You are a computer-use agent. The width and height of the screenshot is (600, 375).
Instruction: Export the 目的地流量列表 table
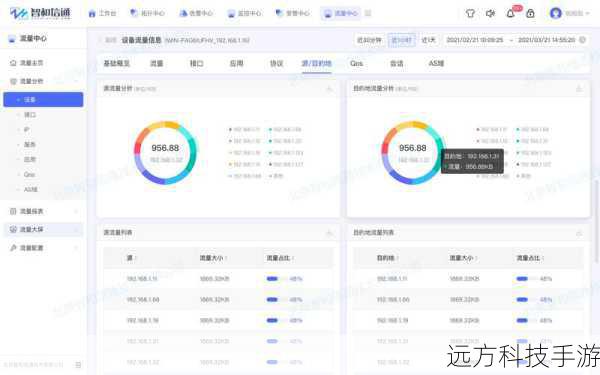[579, 233]
